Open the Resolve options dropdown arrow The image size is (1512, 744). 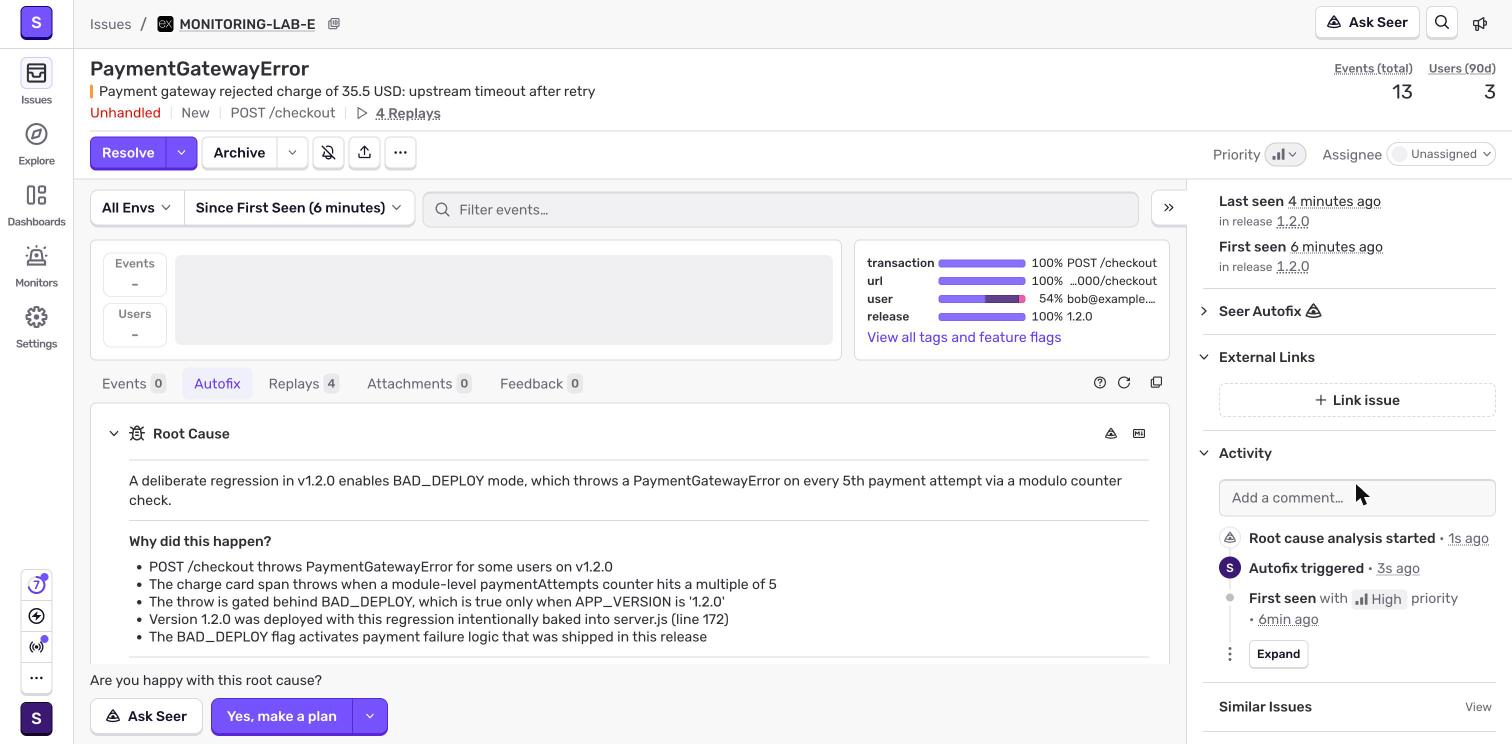181,153
